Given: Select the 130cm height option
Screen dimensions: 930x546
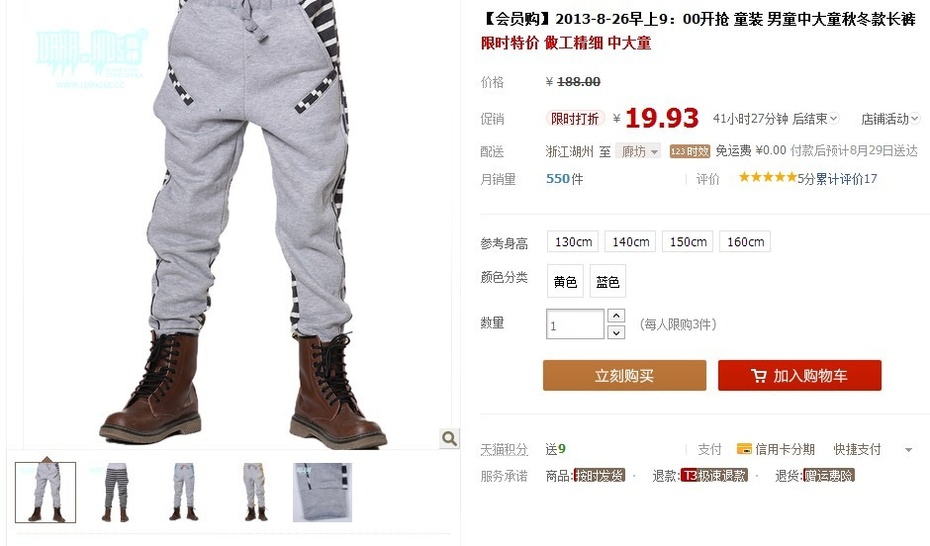Looking at the screenshot, I should [x=573, y=242].
